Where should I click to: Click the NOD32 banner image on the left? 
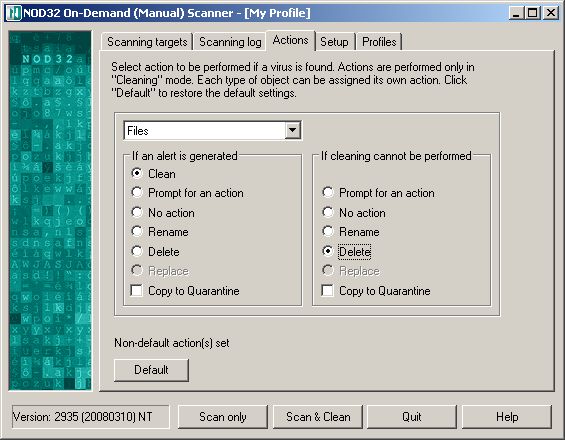(x=50, y=210)
